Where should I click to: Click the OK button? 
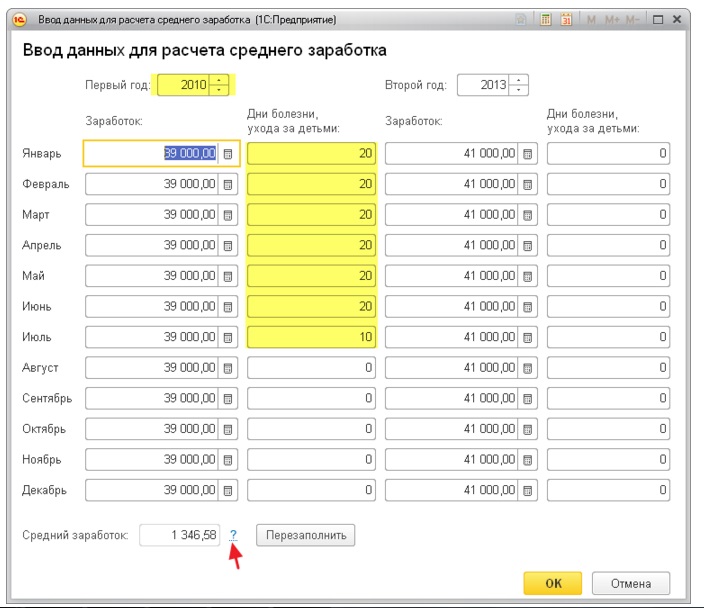[553, 583]
